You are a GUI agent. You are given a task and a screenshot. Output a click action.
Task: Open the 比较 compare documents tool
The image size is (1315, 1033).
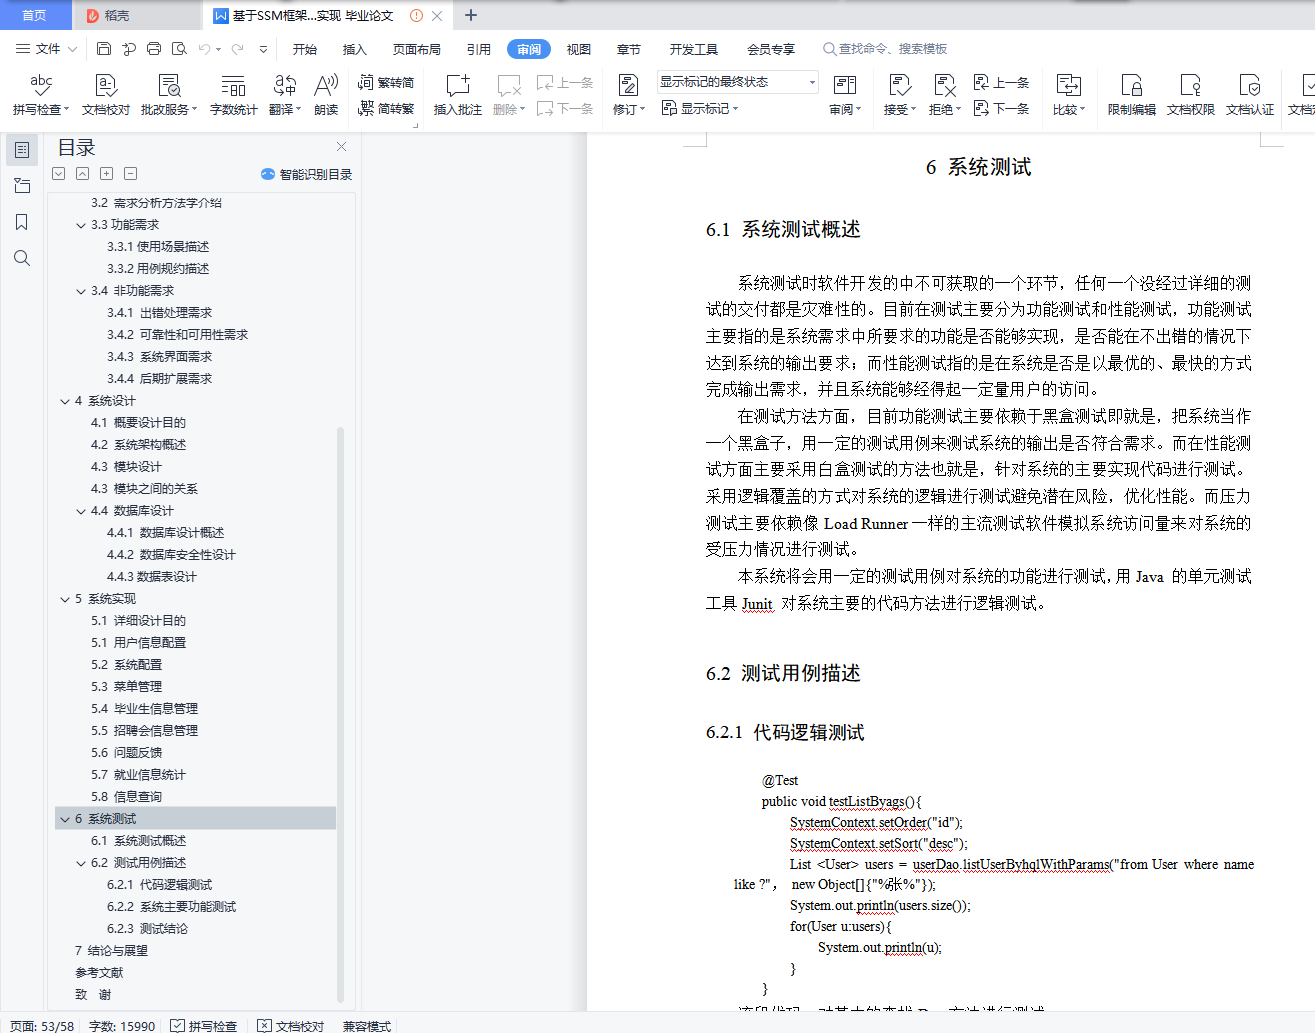coord(1069,95)
